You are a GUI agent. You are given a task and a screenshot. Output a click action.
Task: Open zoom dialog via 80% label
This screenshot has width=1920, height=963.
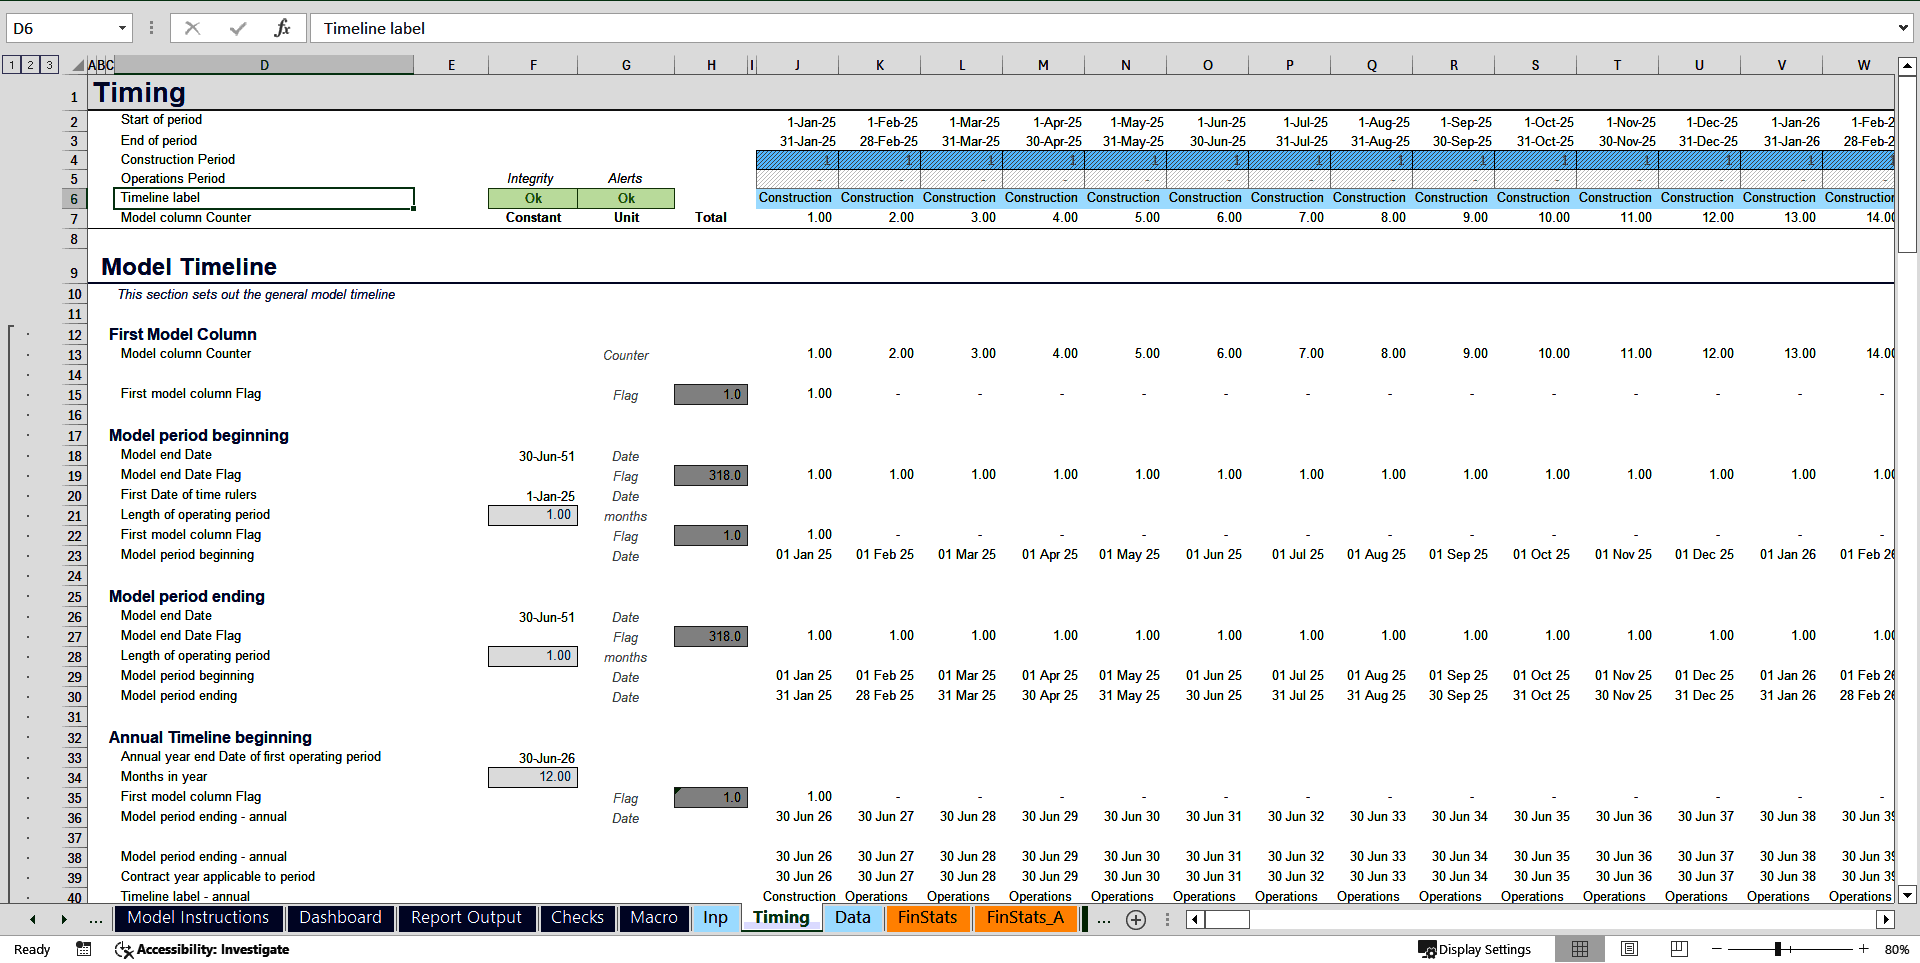1896,949
